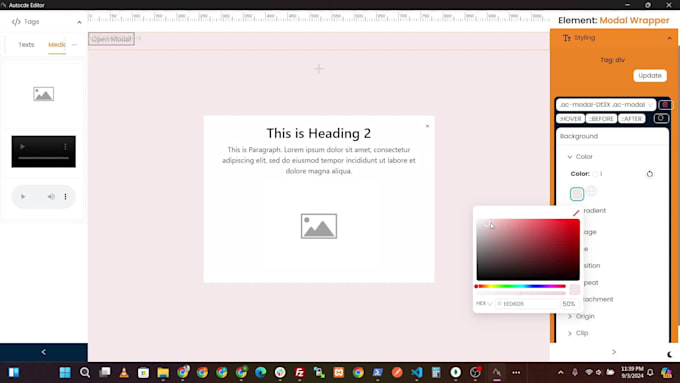Pick a shade in the saturation square
Screen dimensions: 680x383
528,249
